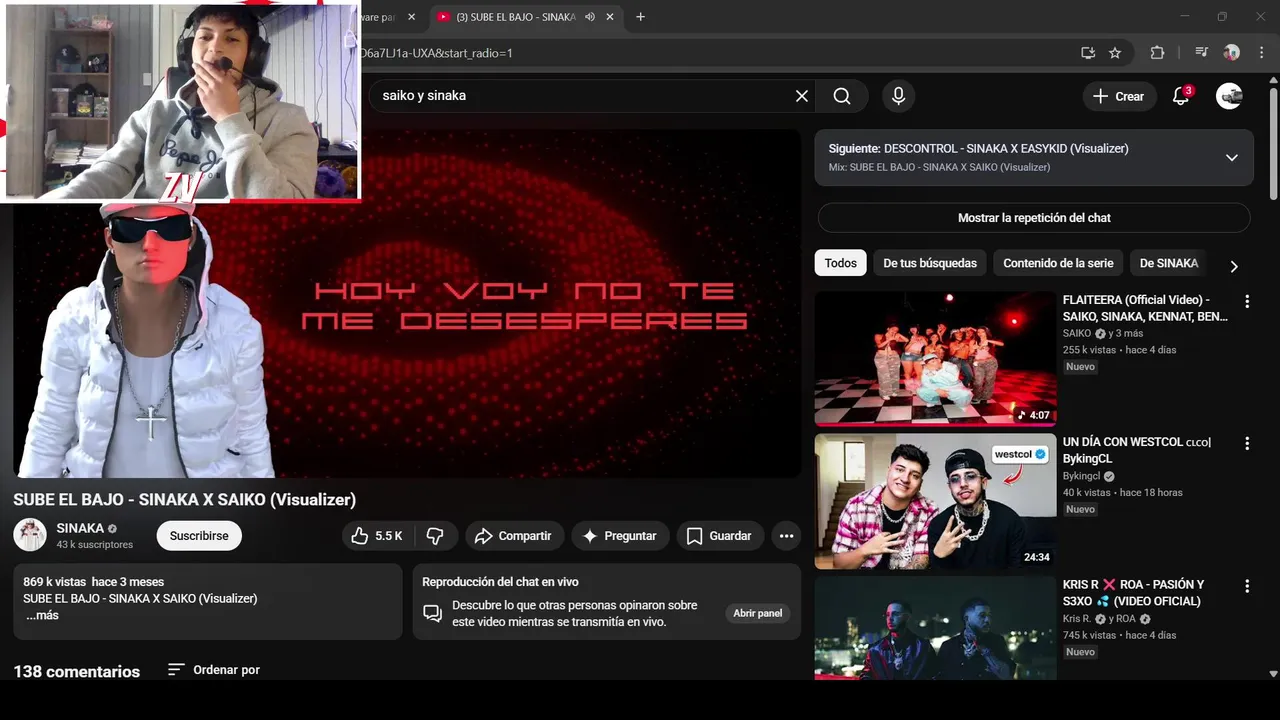Image resolution: width=1280 pixels, height=720 pixels.
Task: Close the SUBE EL BAJO tab
Action: pyautogui.click(x=610, y=17)
